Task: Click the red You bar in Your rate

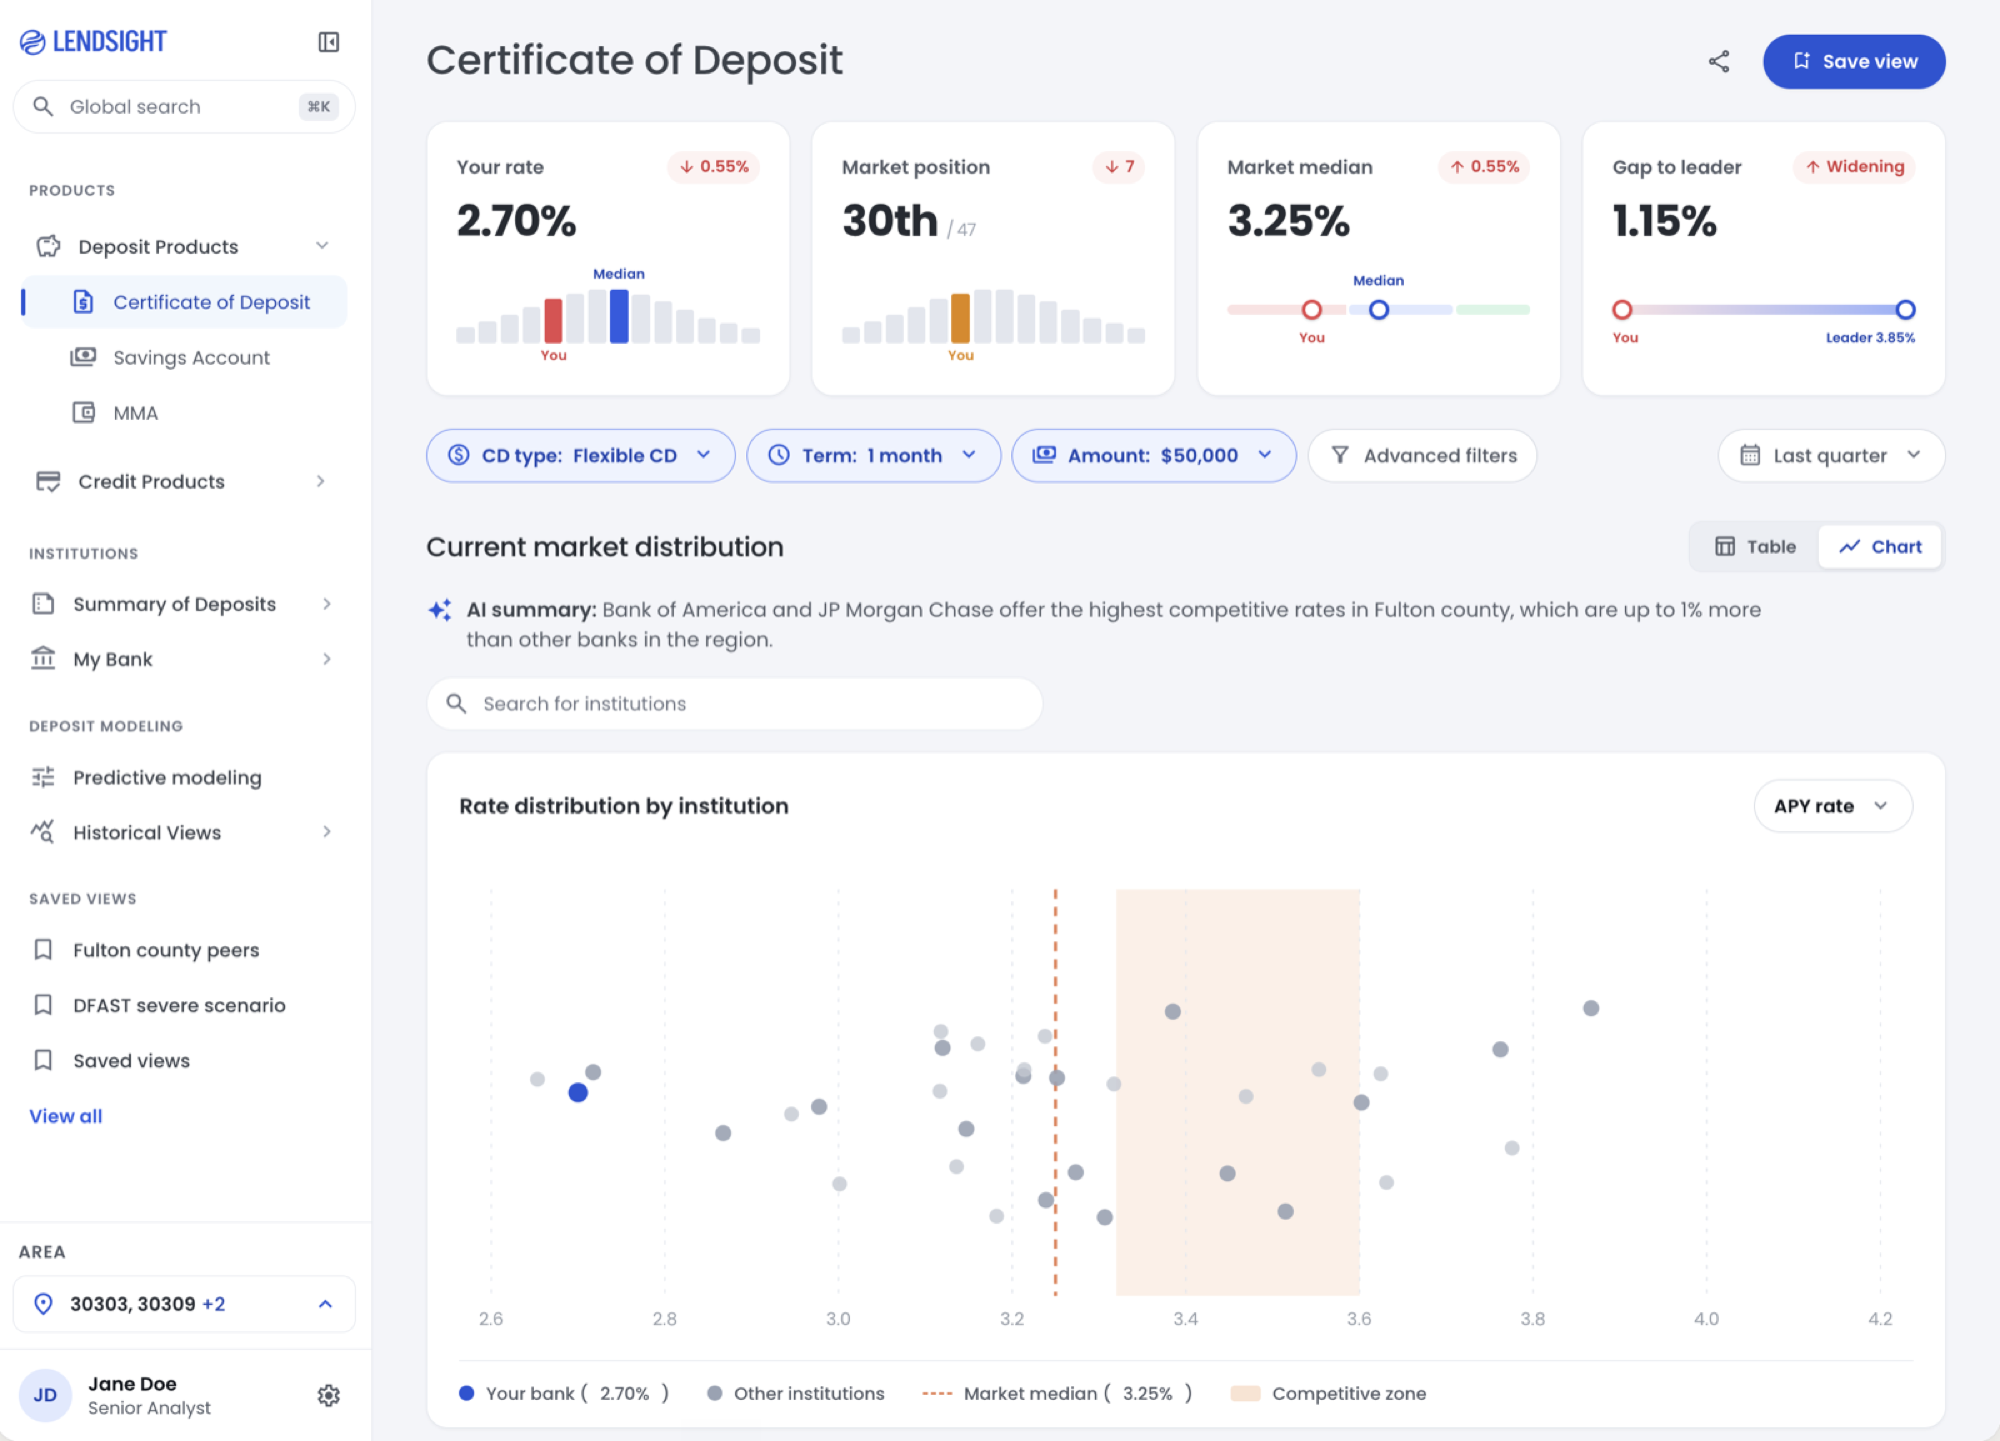Action: [553, 320]
